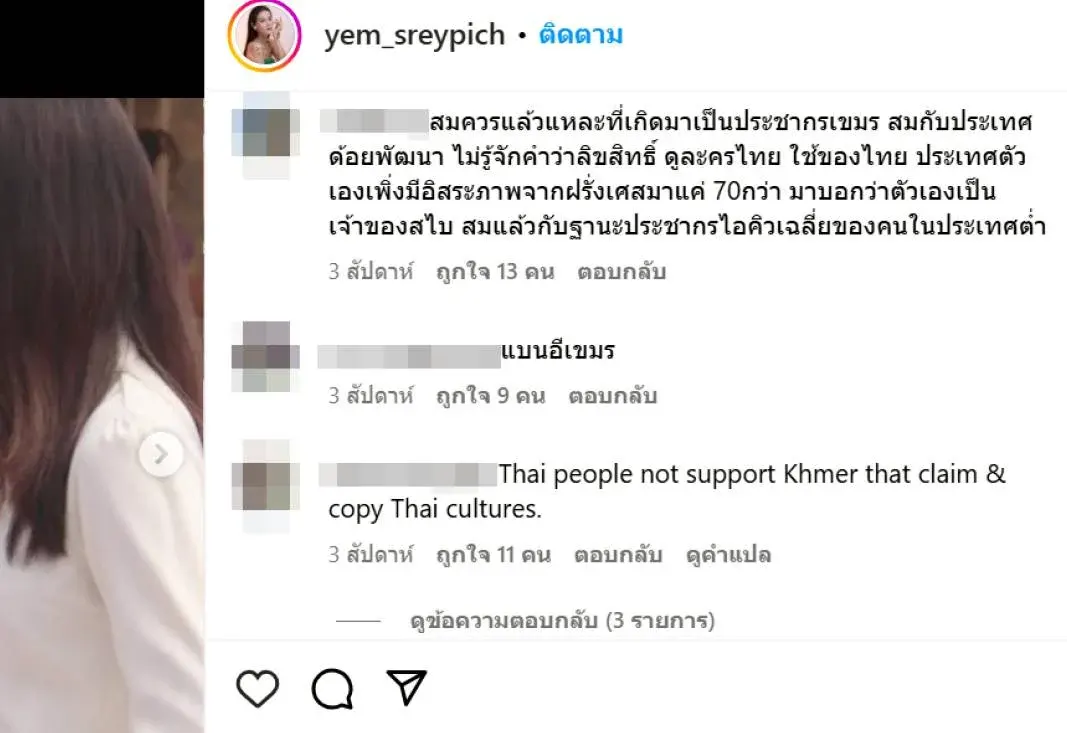Viewport: 1067px width, 733px height.
Task: Open the first commenter's blurred avatar
Action: point(265,133)
